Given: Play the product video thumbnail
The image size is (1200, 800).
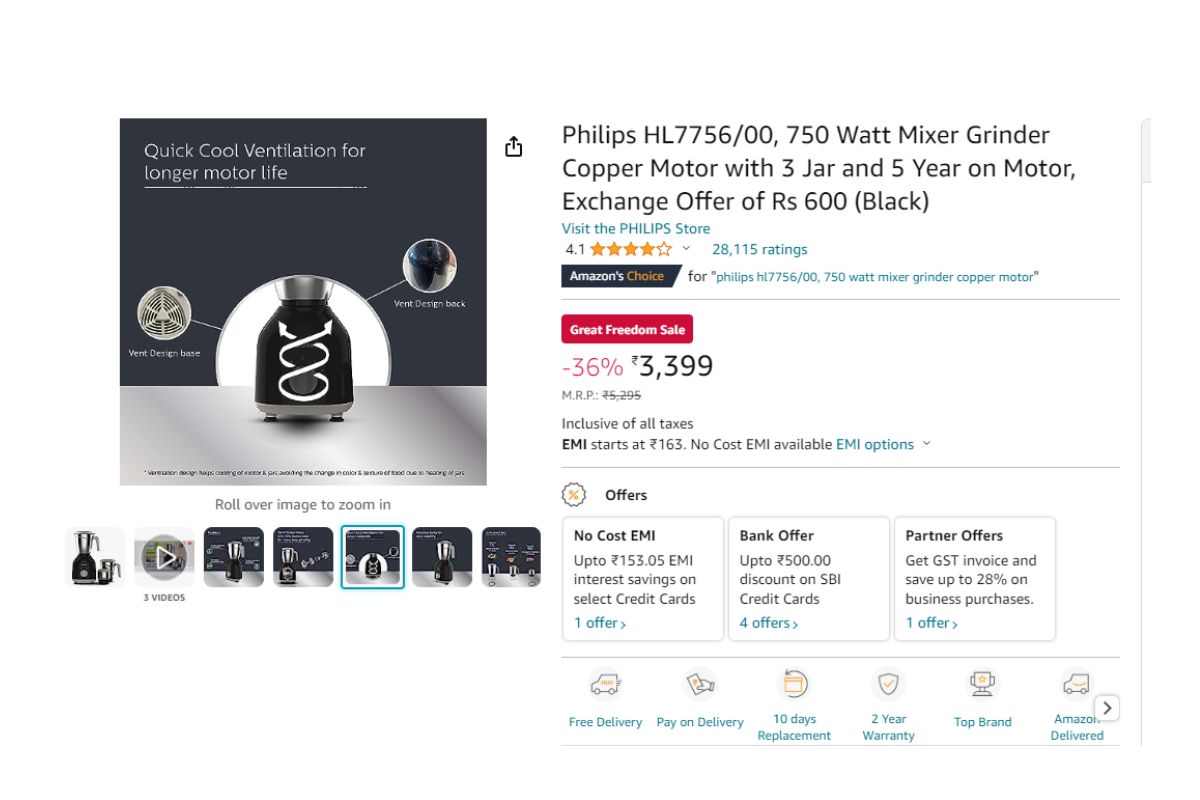Looking at the screenshot, I should pyautogui.click(x=164, y=557).
